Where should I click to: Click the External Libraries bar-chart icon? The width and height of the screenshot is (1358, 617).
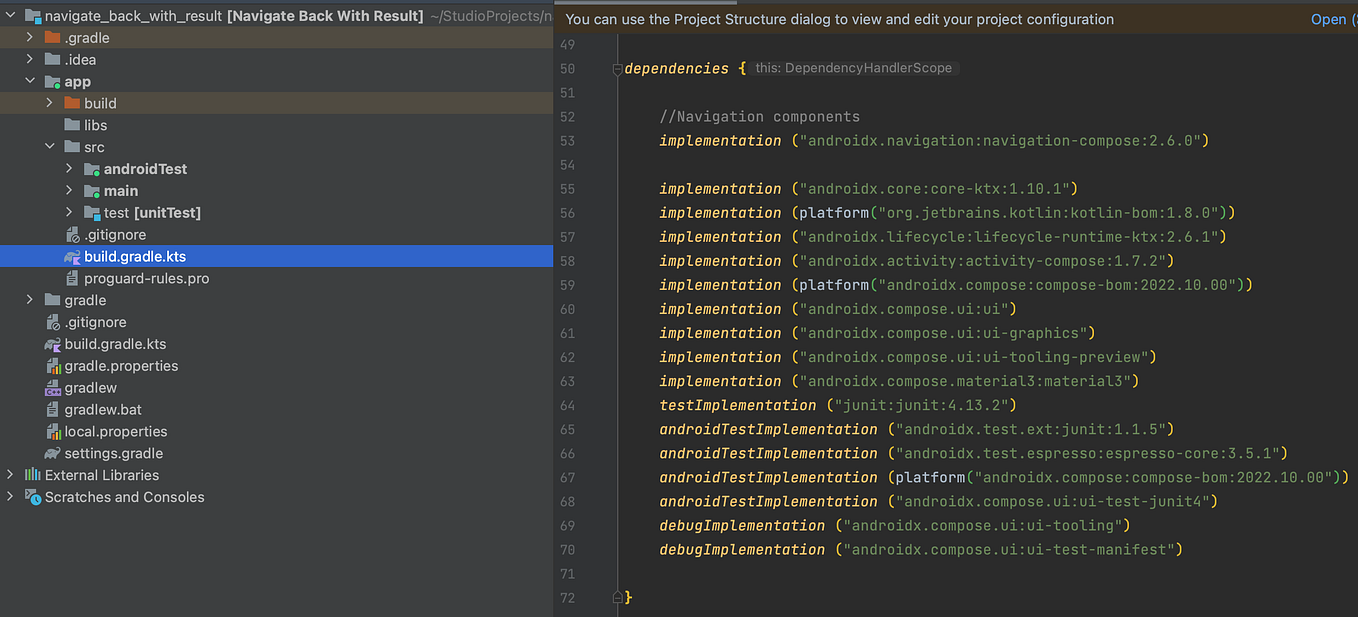(x=33, y=475)
